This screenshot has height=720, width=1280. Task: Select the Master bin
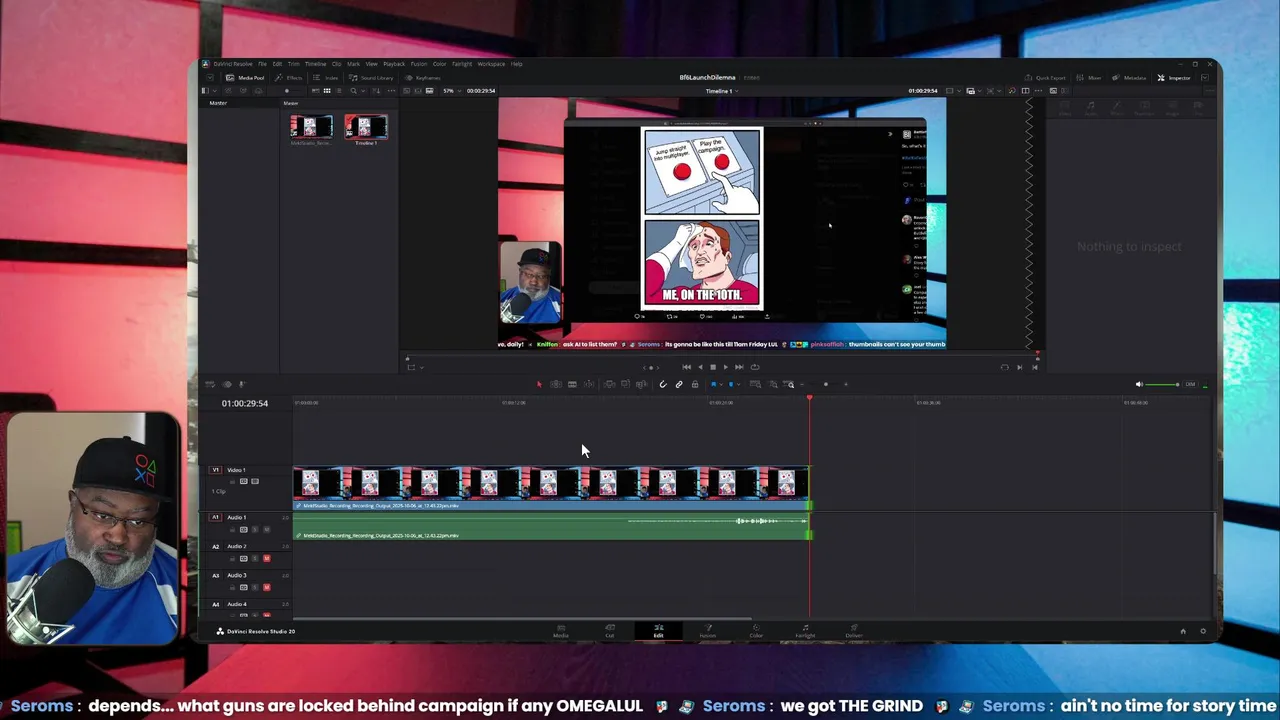point(218,103)
